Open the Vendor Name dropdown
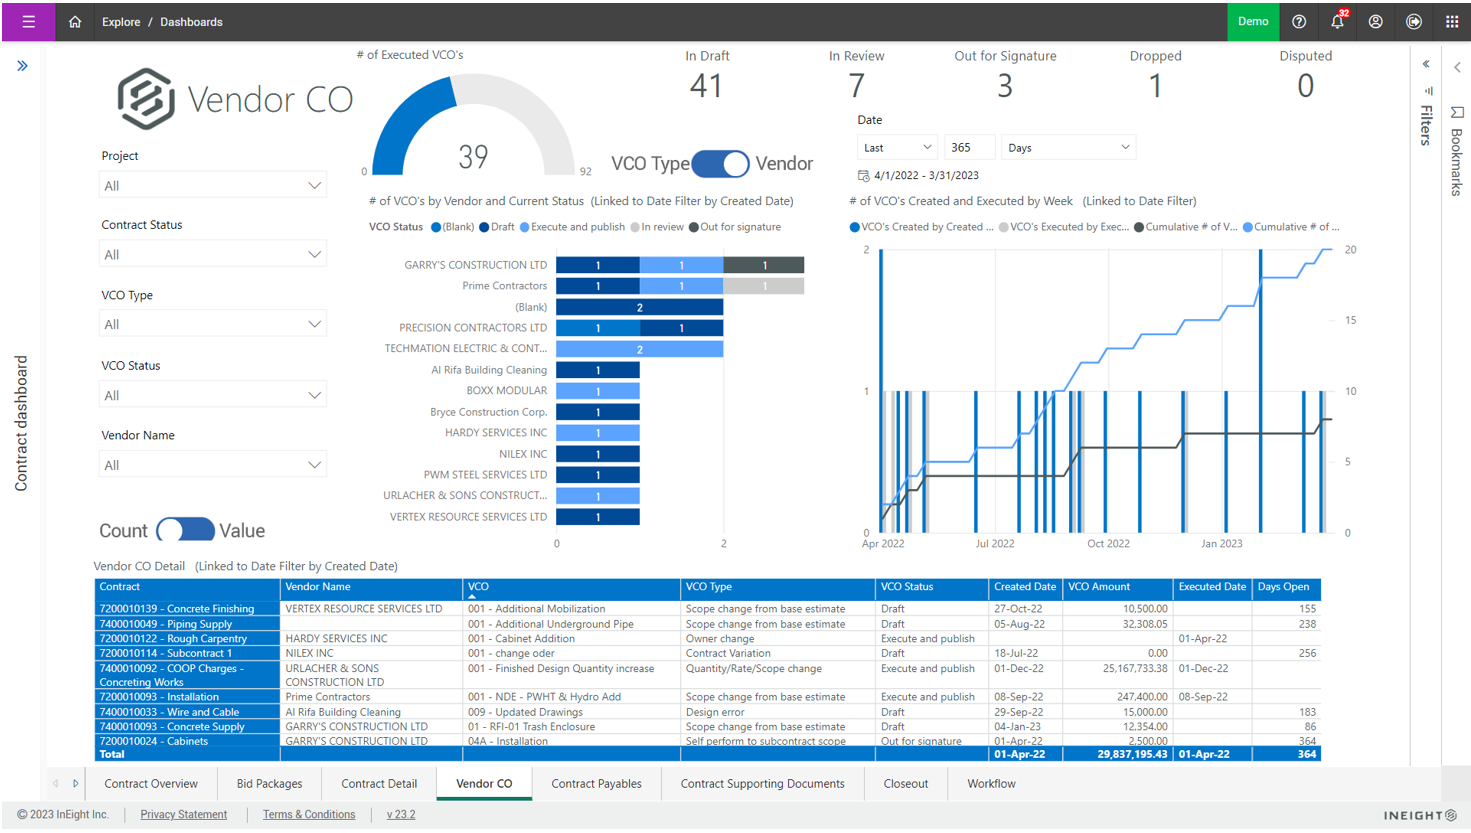This screenshot has width=1471, height=833. (212, 465)
